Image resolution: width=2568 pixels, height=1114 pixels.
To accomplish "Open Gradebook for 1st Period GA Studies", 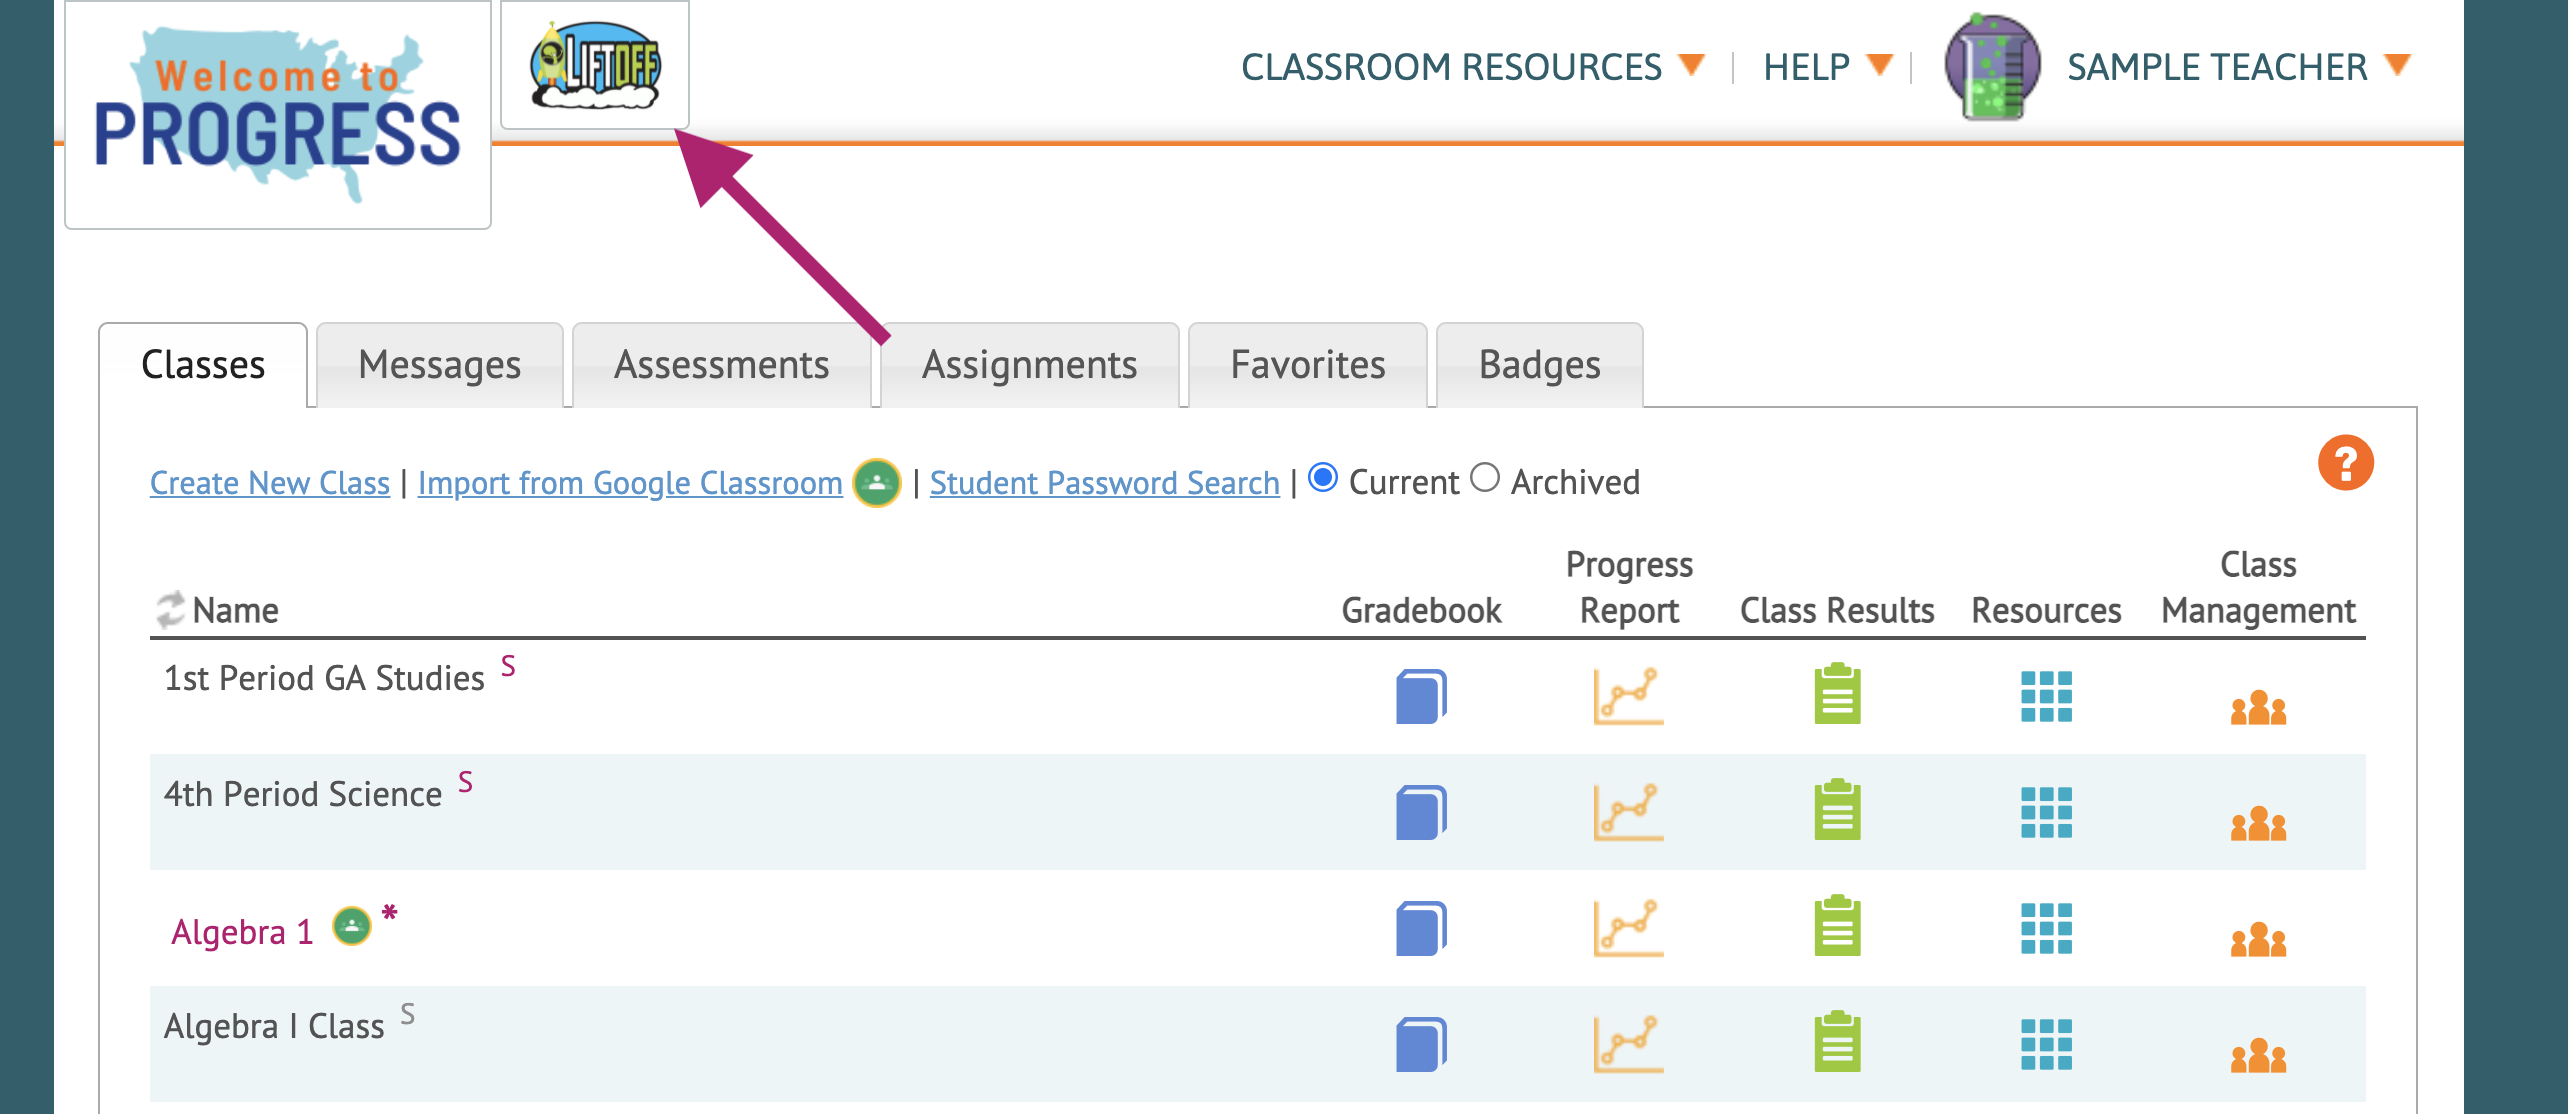I will (x=1420, y=696).
